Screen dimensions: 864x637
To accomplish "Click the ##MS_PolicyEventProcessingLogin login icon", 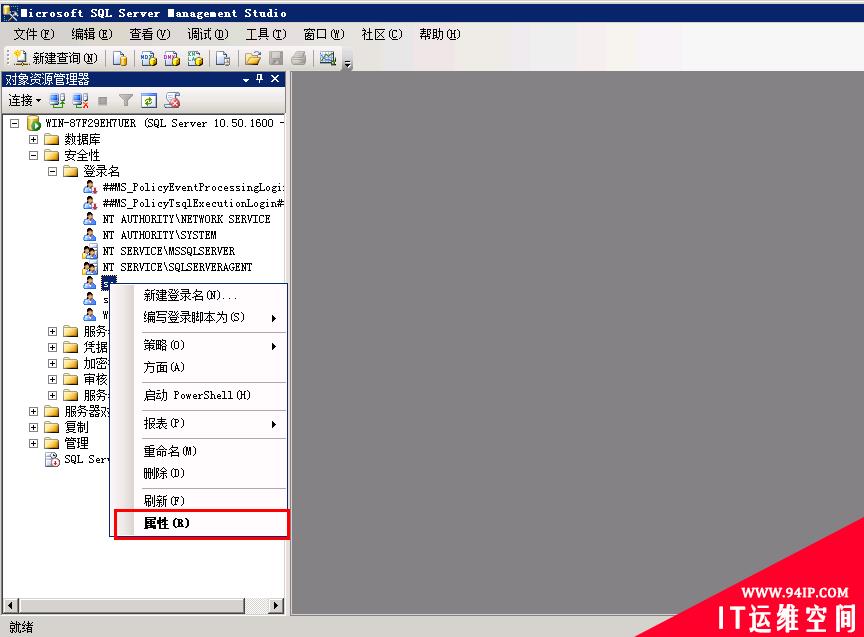I will (90, 187).
